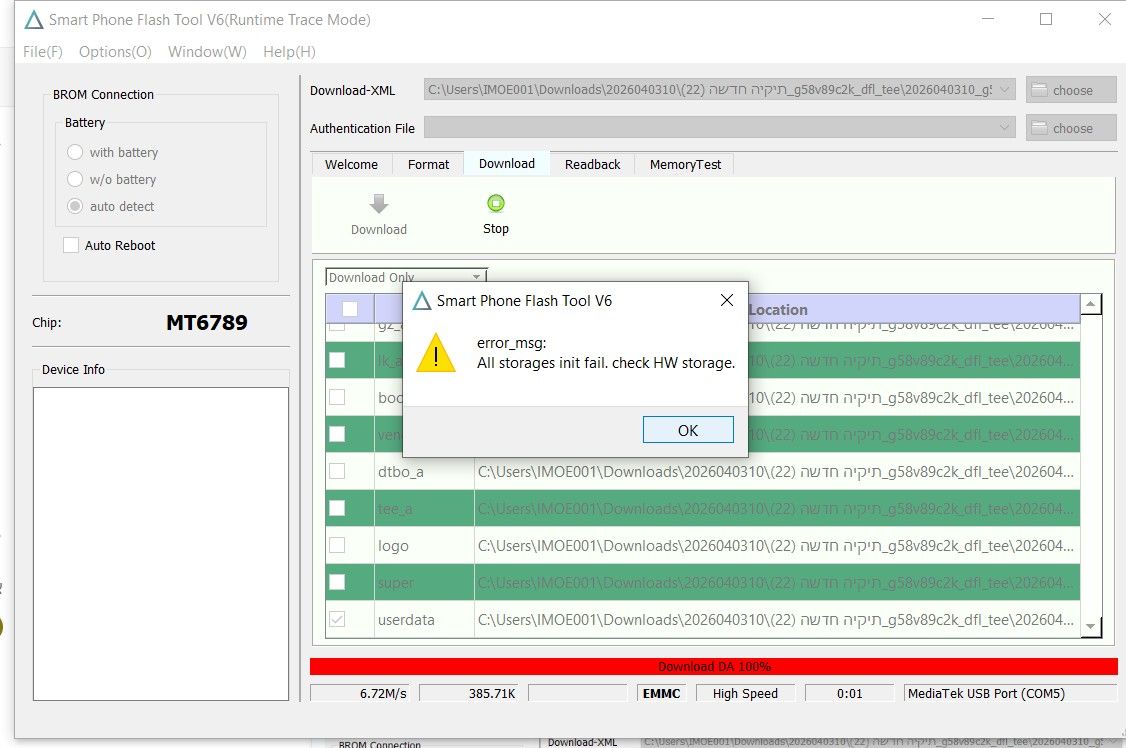This screenshot has height=748, width=1126.
Task: Open the Download Only mode dropdown
Action: tap(406, 277)
